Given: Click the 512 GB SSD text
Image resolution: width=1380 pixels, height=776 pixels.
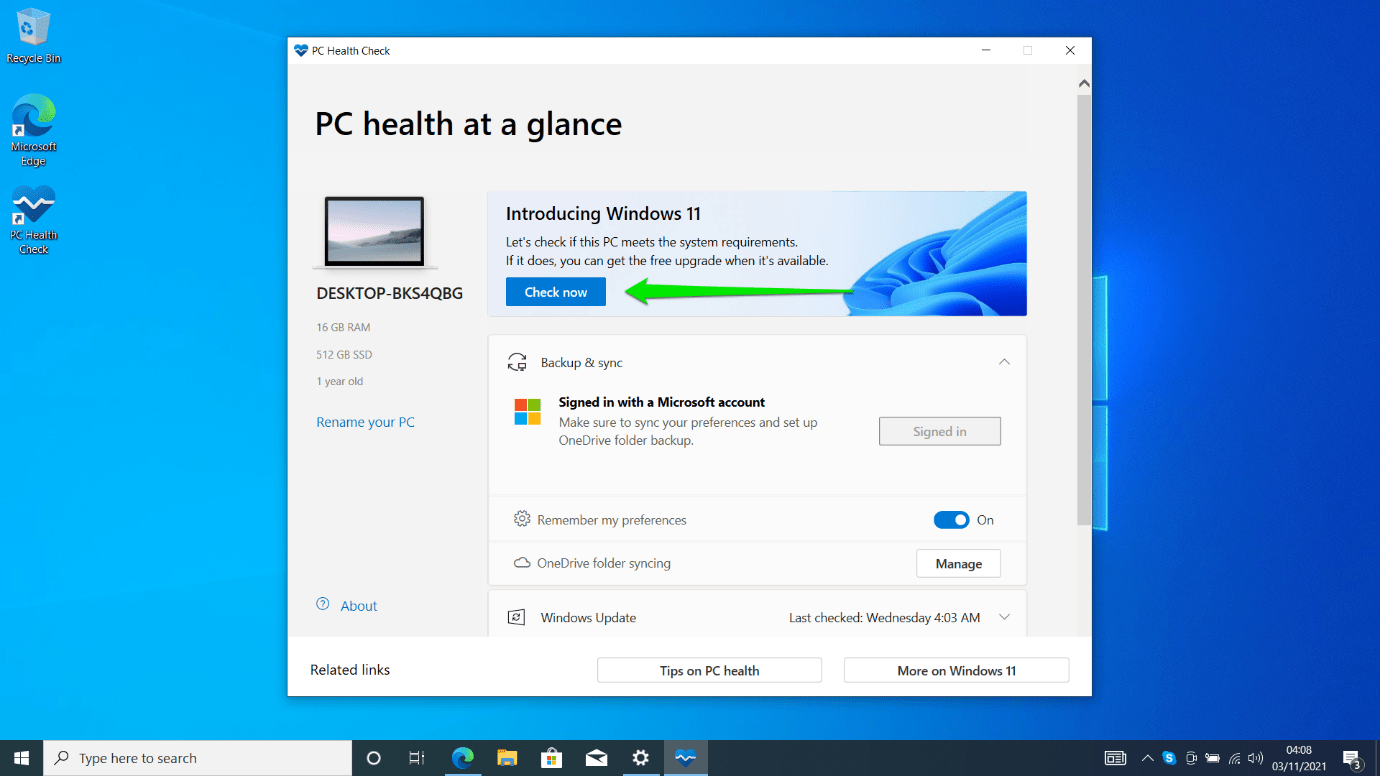Looking at the screenshot, I should pos(344,354).
